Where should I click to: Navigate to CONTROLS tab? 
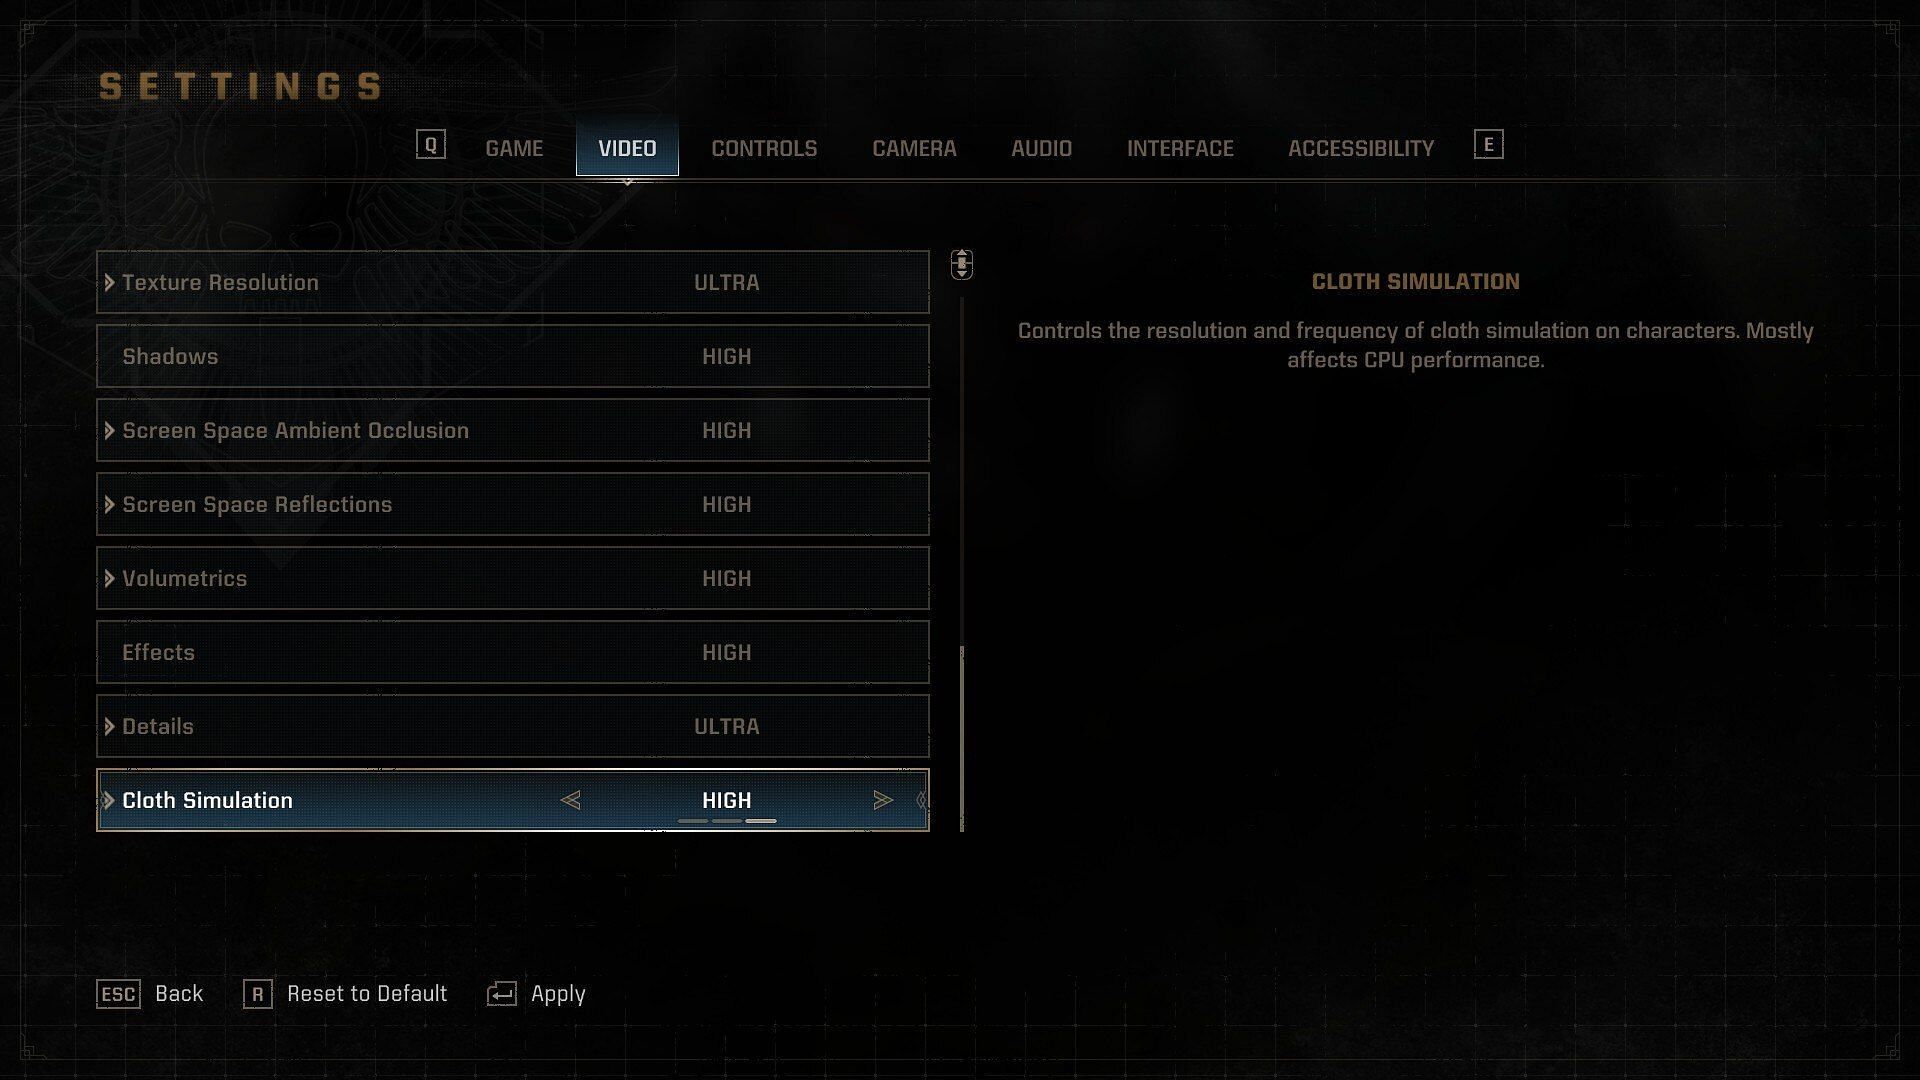point(764,148)
